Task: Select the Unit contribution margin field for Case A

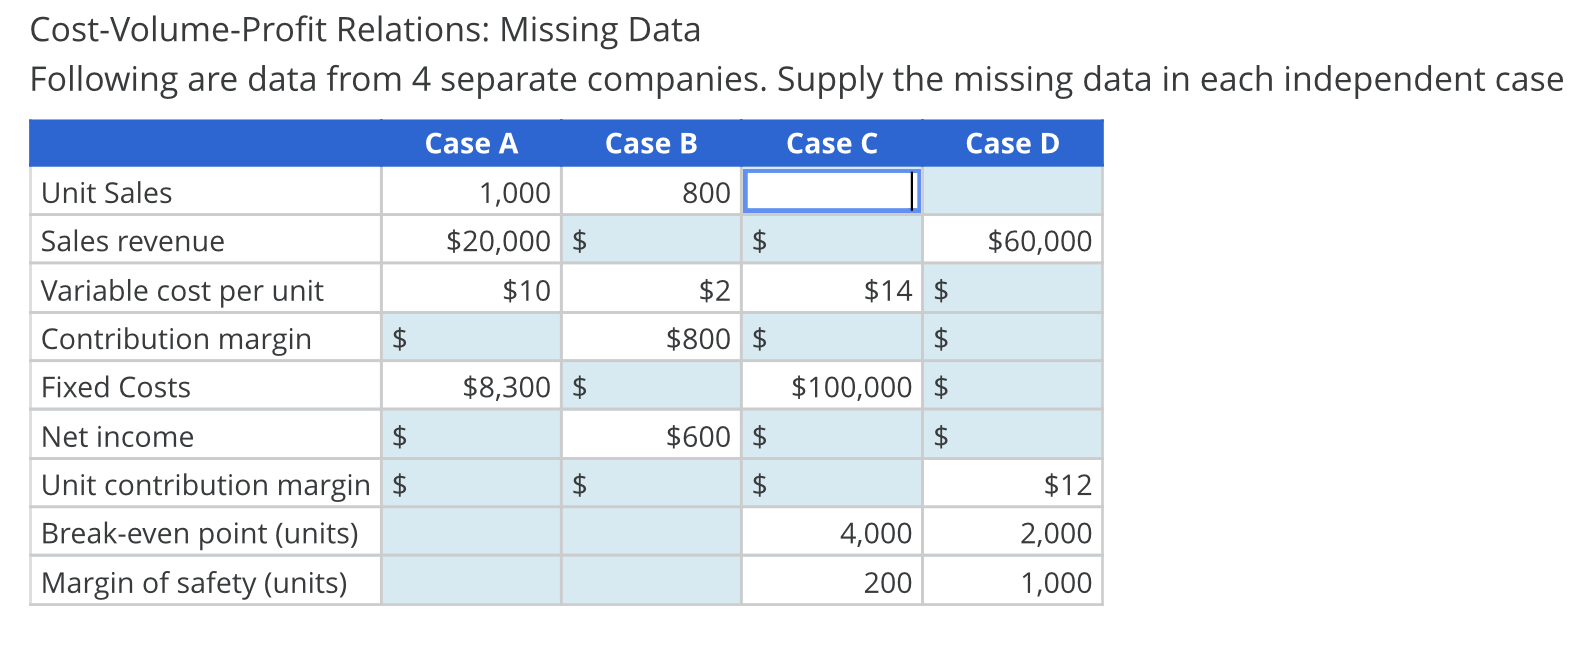Action: point(470,483)
